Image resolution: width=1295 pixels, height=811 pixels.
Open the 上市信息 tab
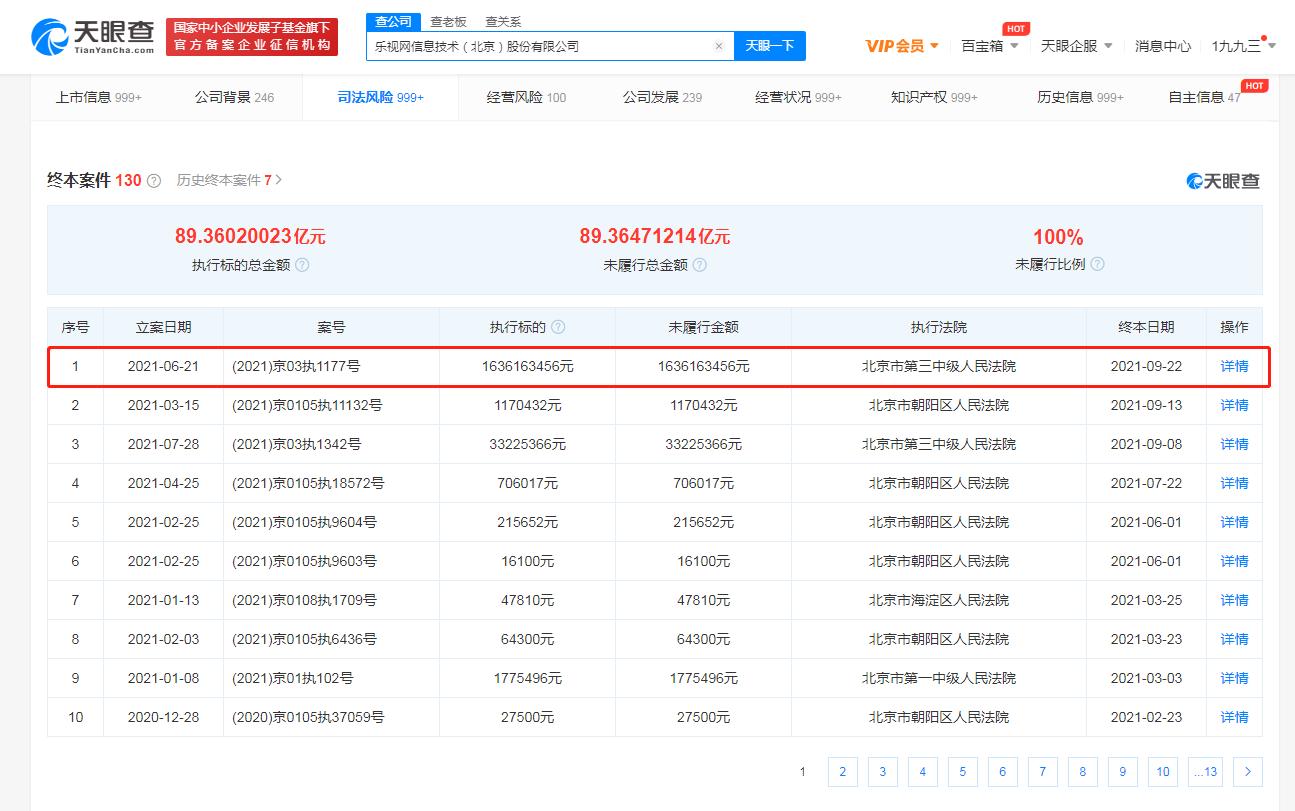click(x=99, y=97)
